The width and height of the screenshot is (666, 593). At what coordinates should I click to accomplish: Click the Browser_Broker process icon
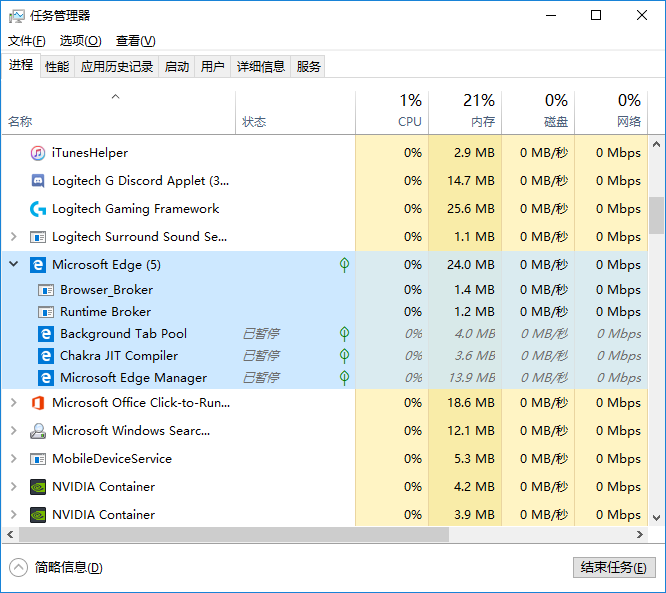(x=46, y=290)
